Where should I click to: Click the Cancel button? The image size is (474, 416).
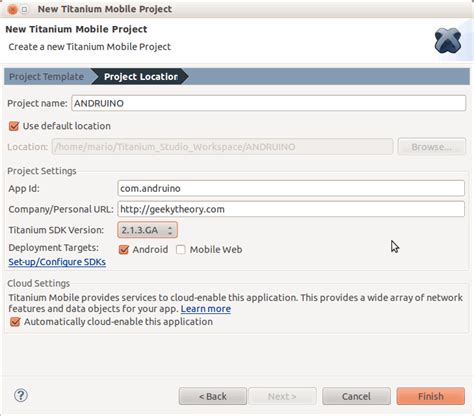pyautogui.click(x=356, y=396)
